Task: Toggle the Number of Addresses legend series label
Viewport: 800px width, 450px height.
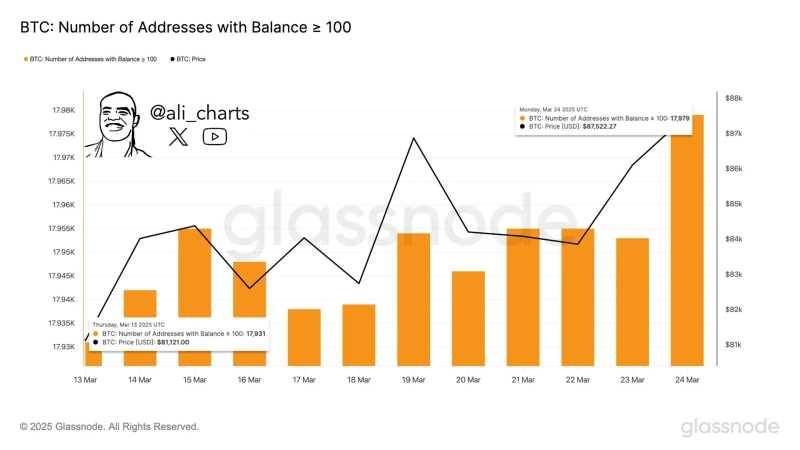Action: click(94, 59)
